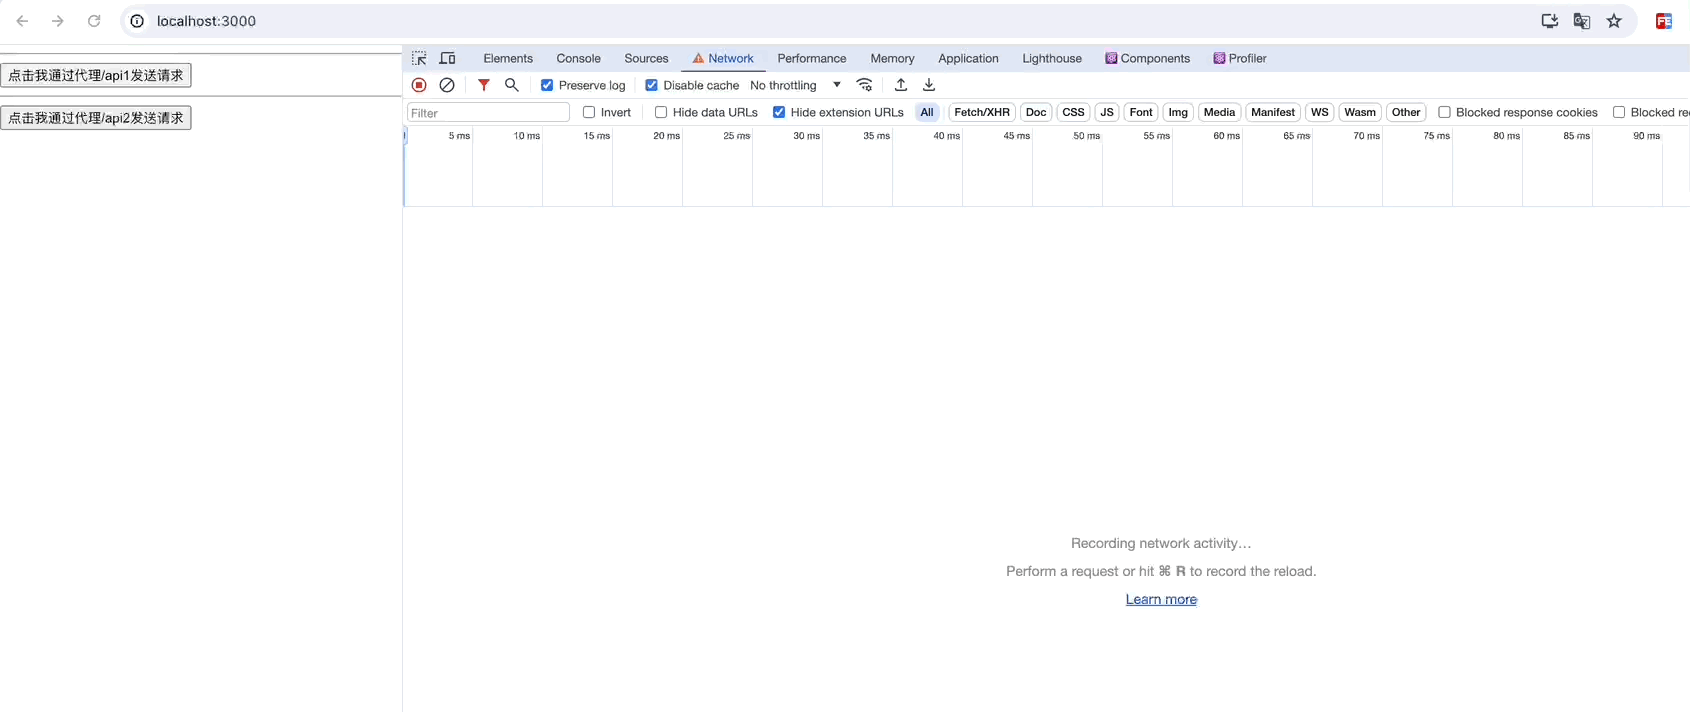Filter by Other requests
The height and width of the screenshot is (712, 1690).
tap(1406, 112)
